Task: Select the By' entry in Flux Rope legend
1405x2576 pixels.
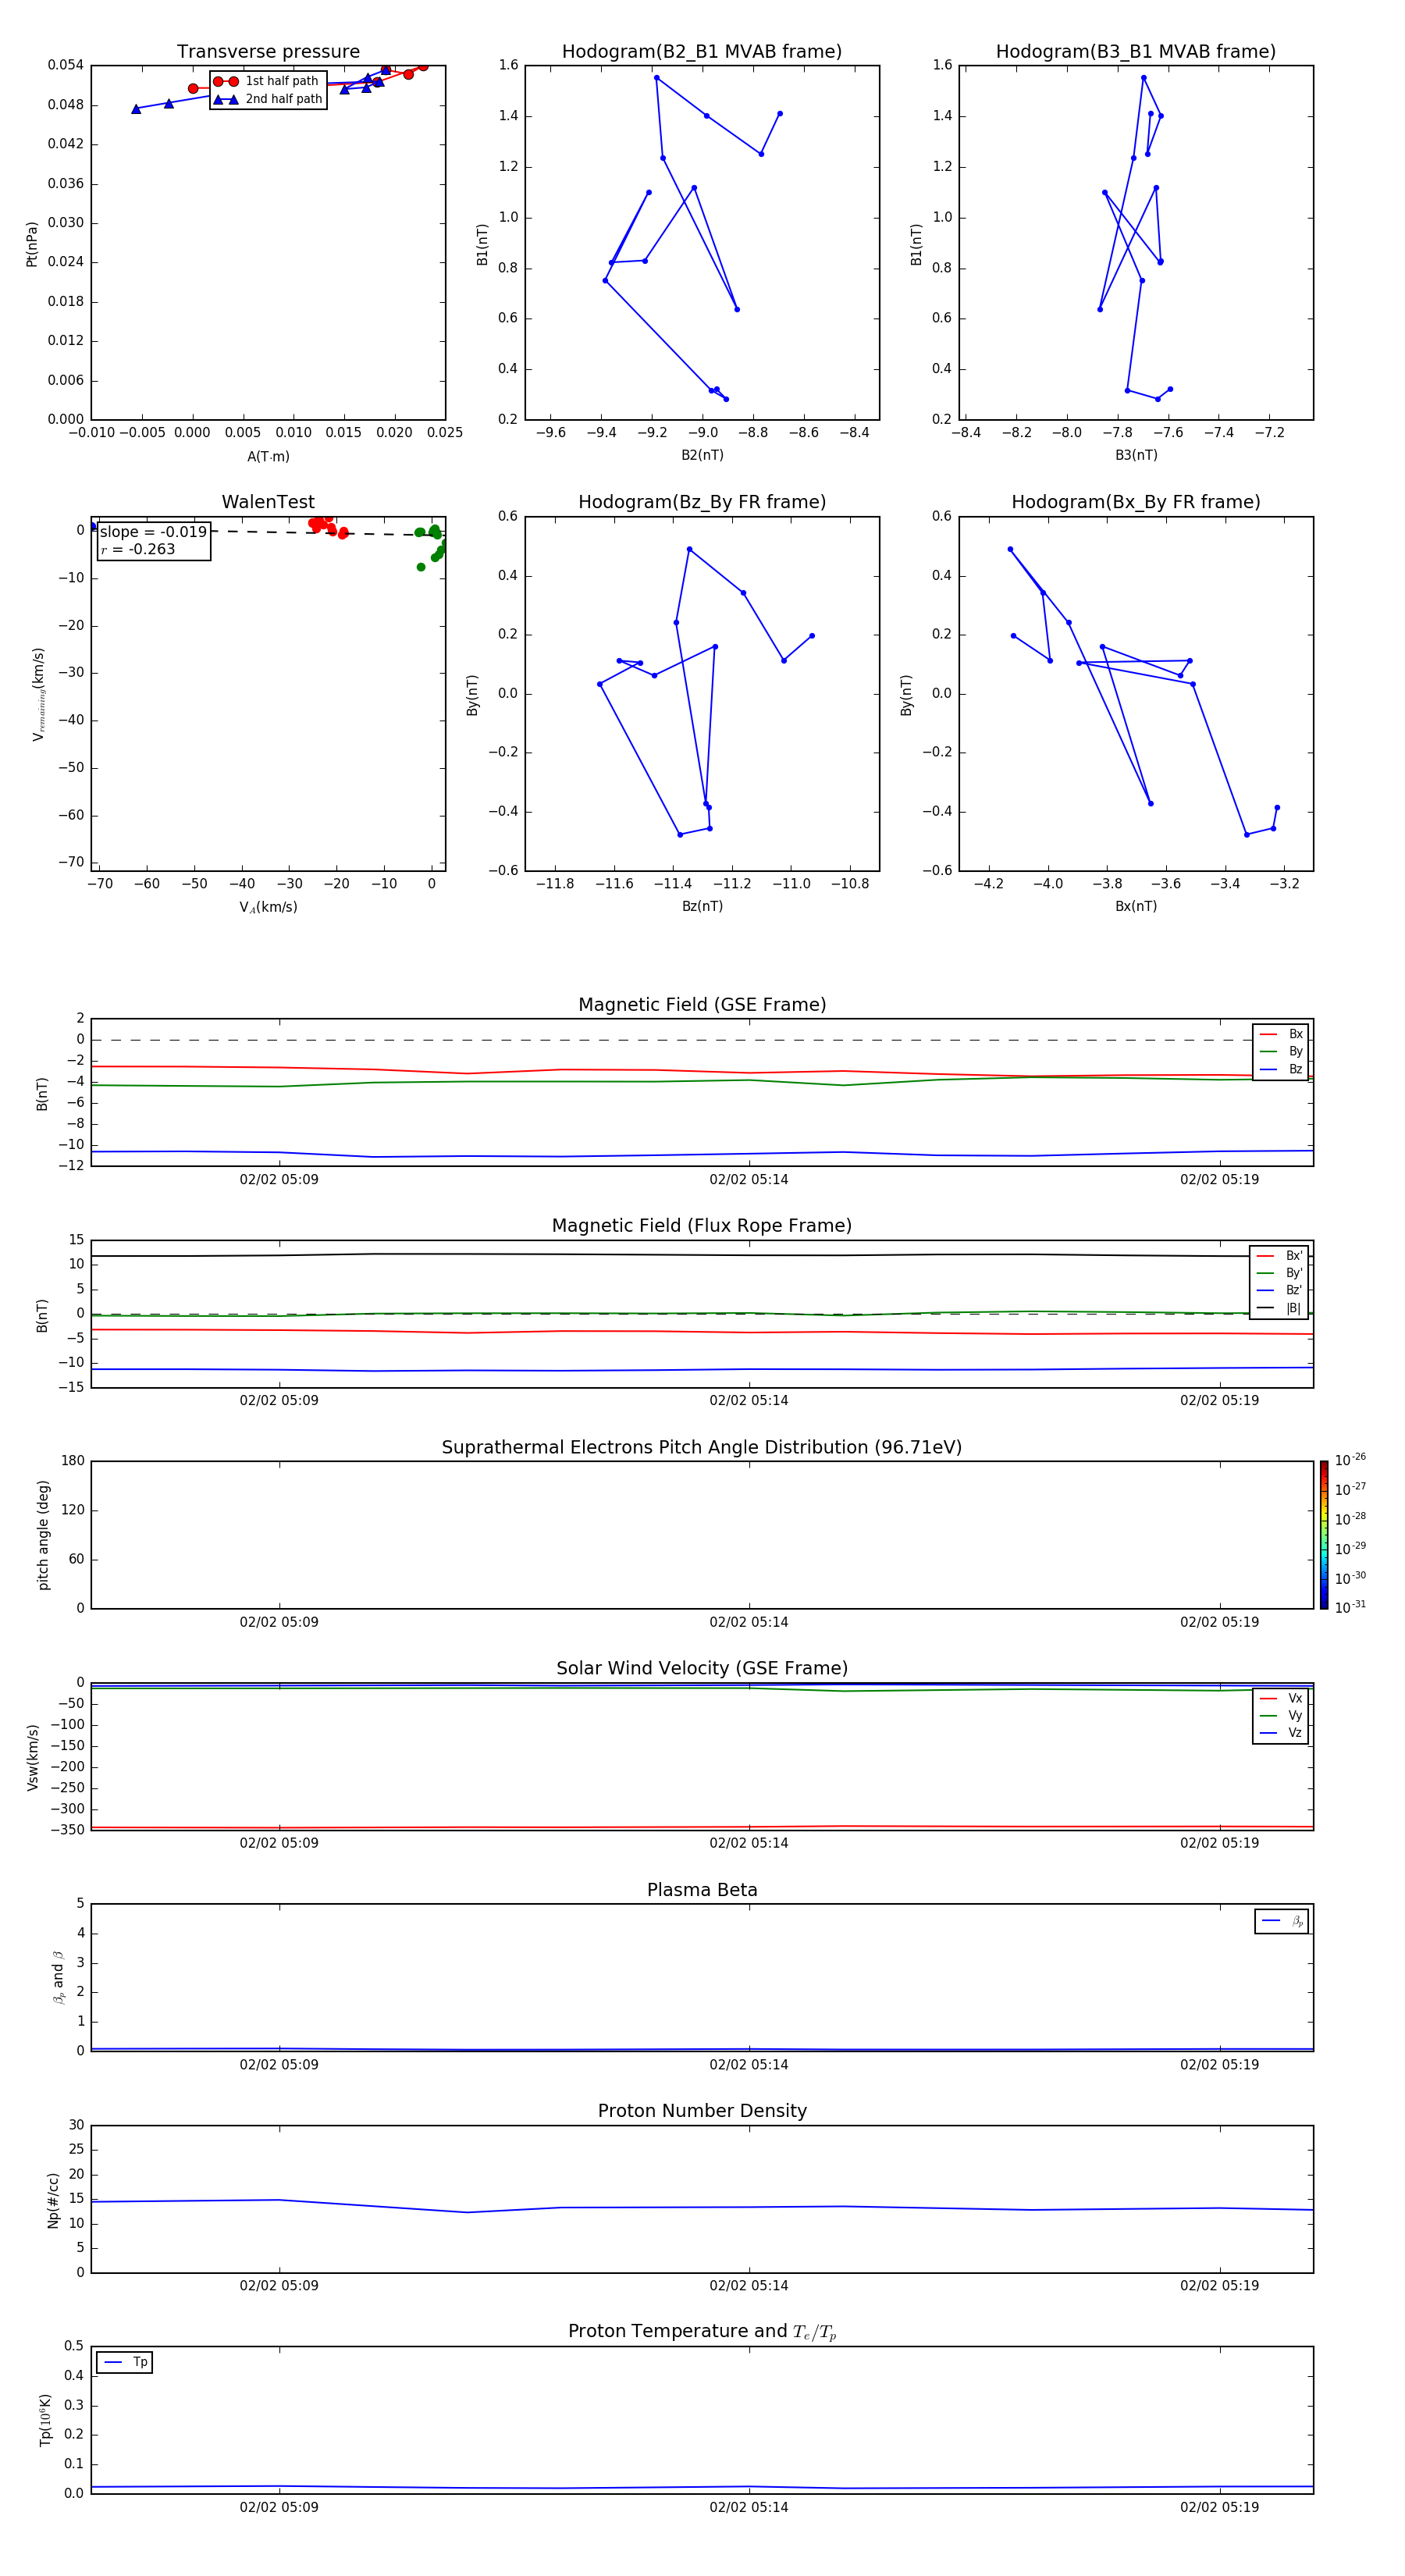Action: (1279, 1273)
